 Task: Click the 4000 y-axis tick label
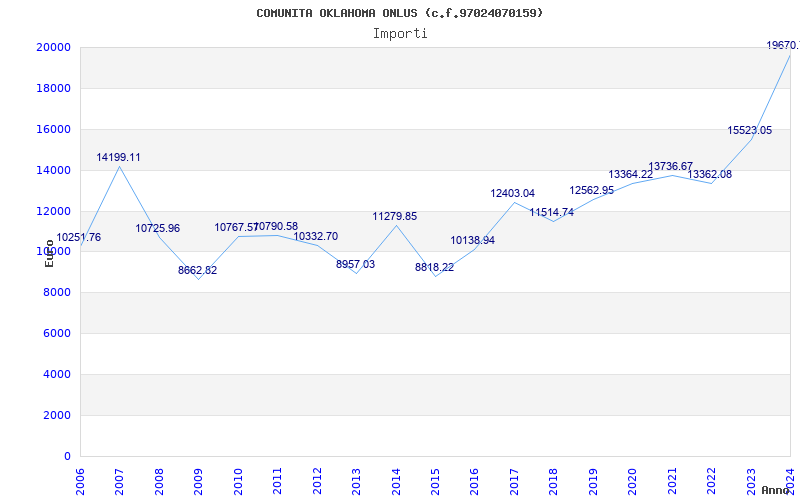57,374
